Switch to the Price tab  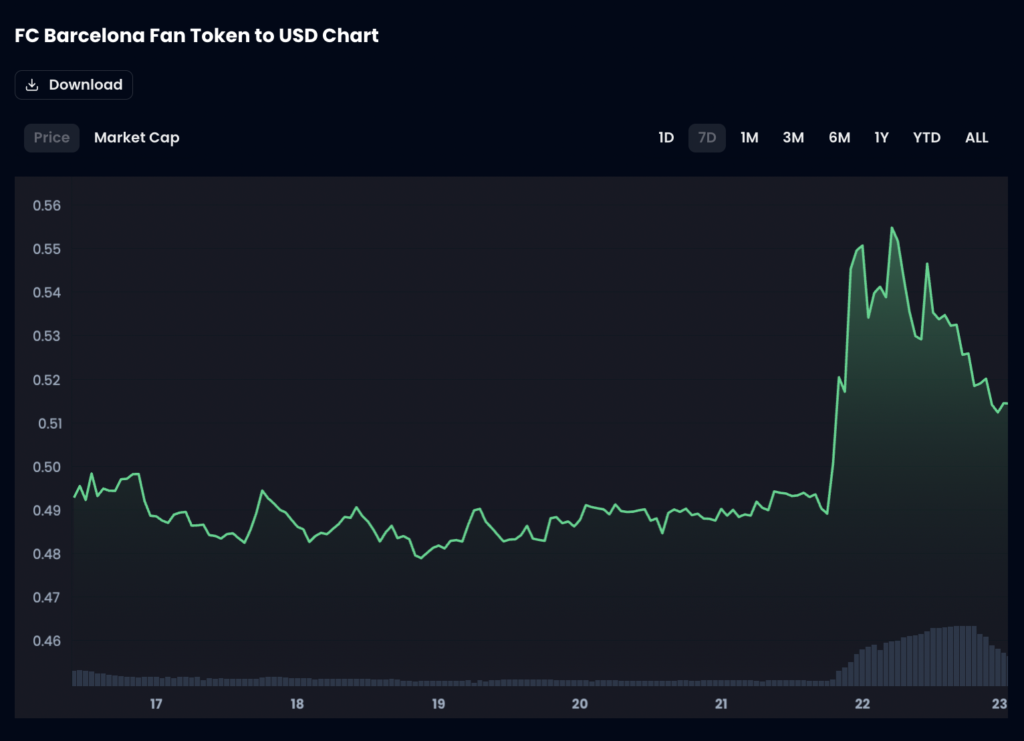52,138
